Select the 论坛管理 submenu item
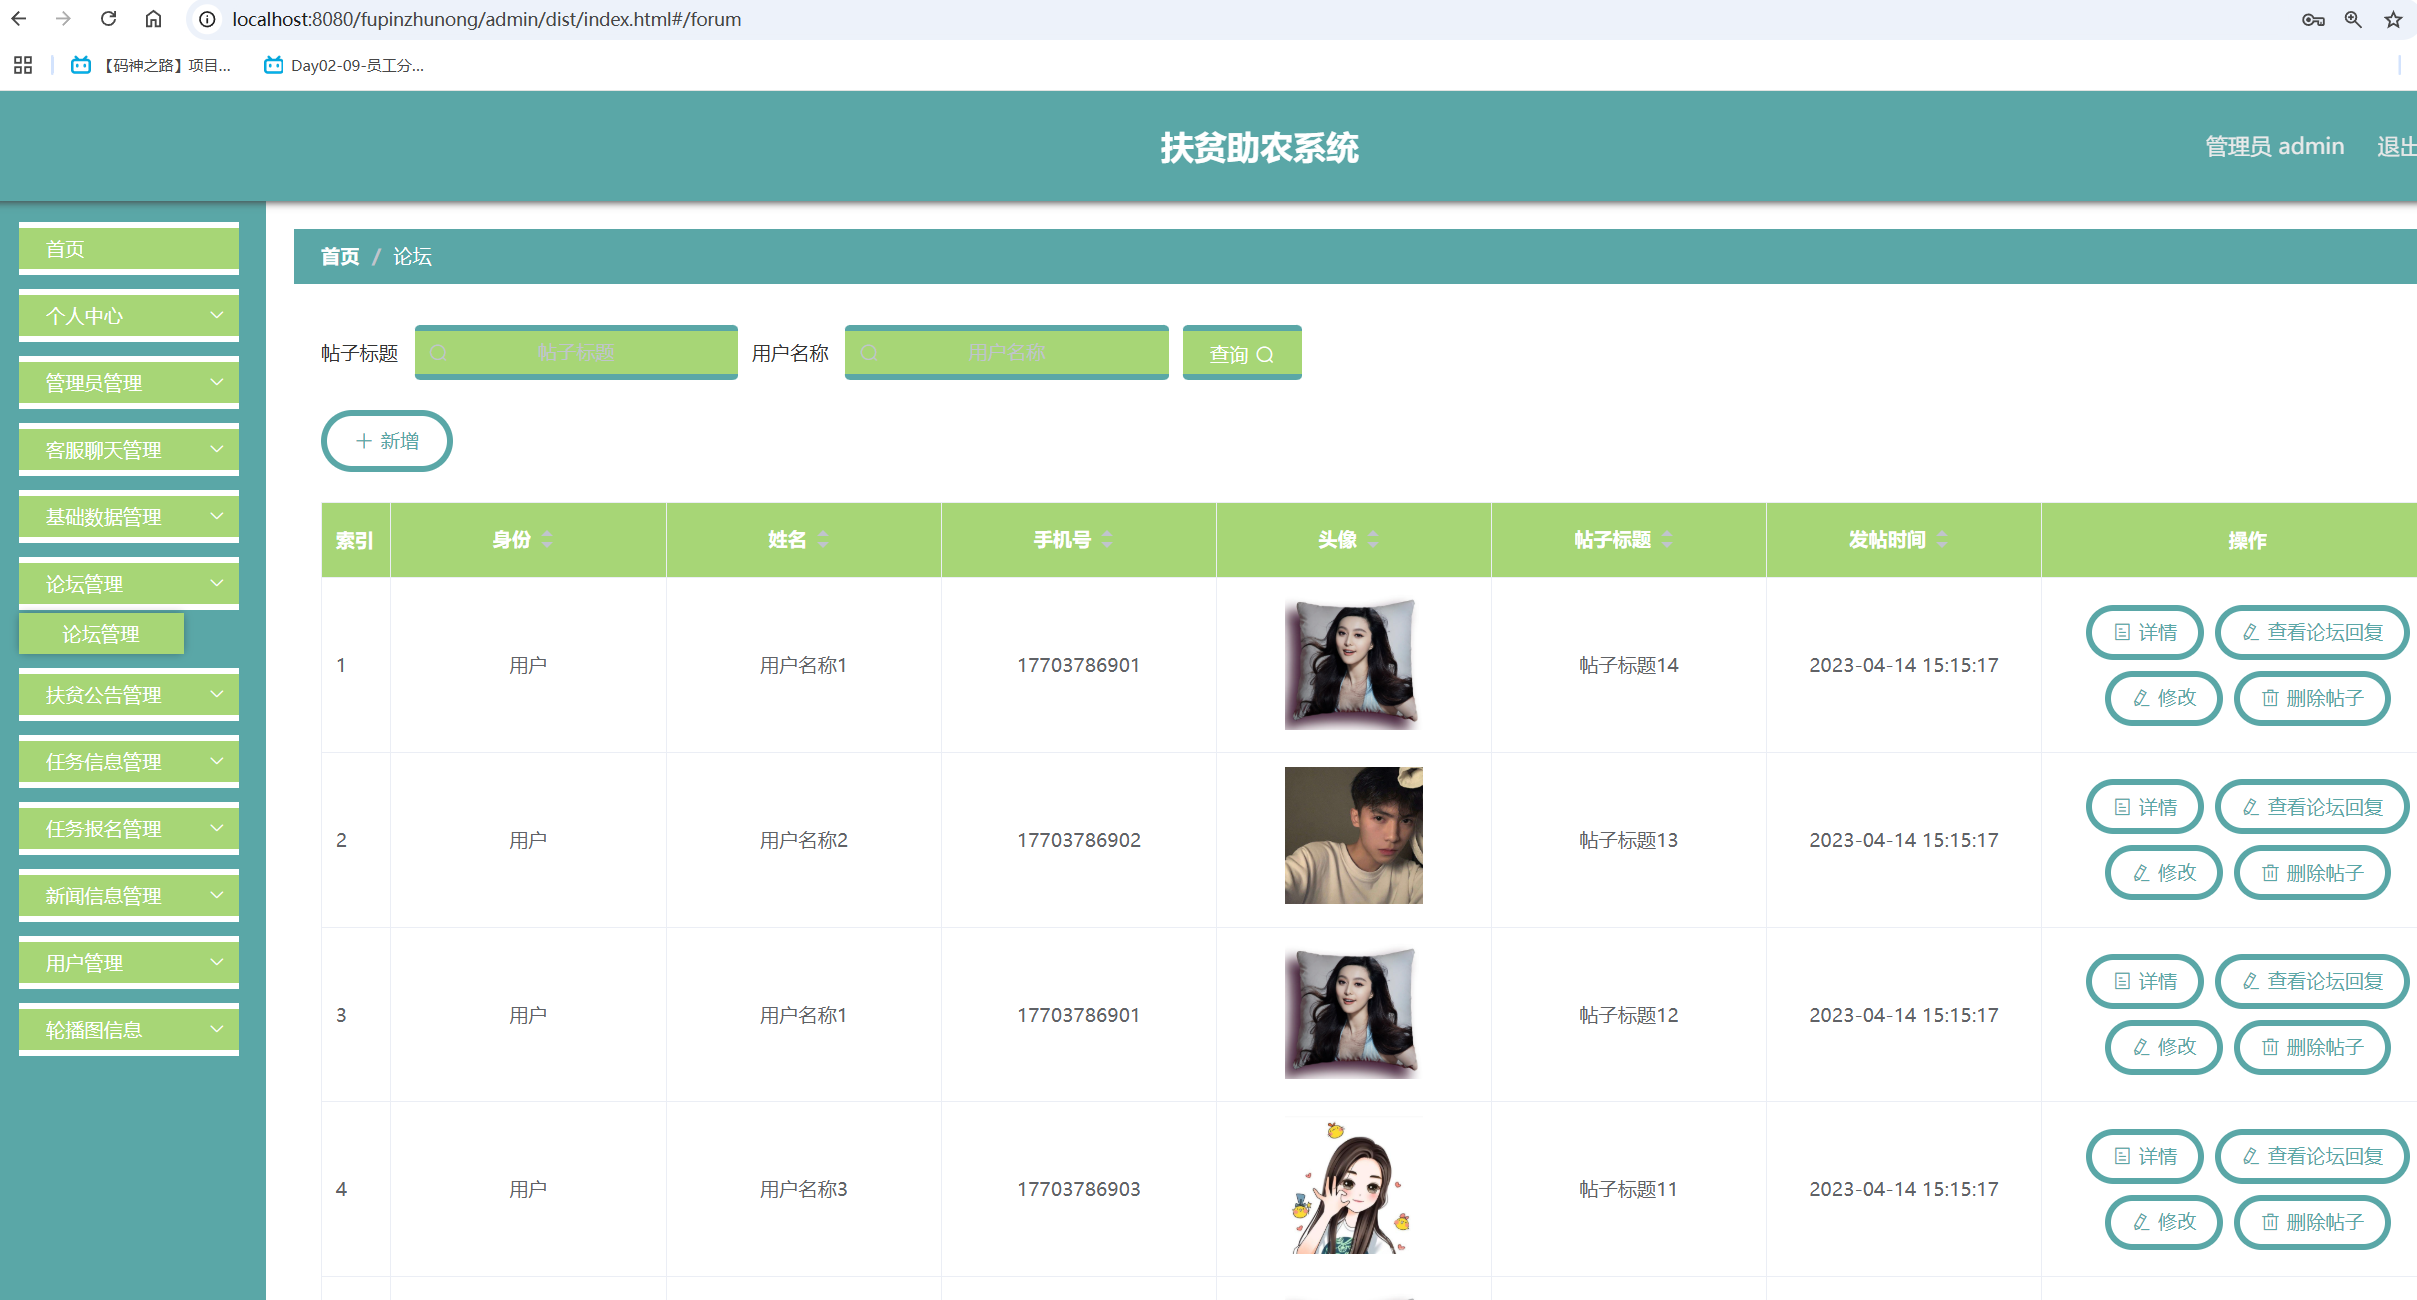This screenshot has width=2417, height=1300. 101,634
